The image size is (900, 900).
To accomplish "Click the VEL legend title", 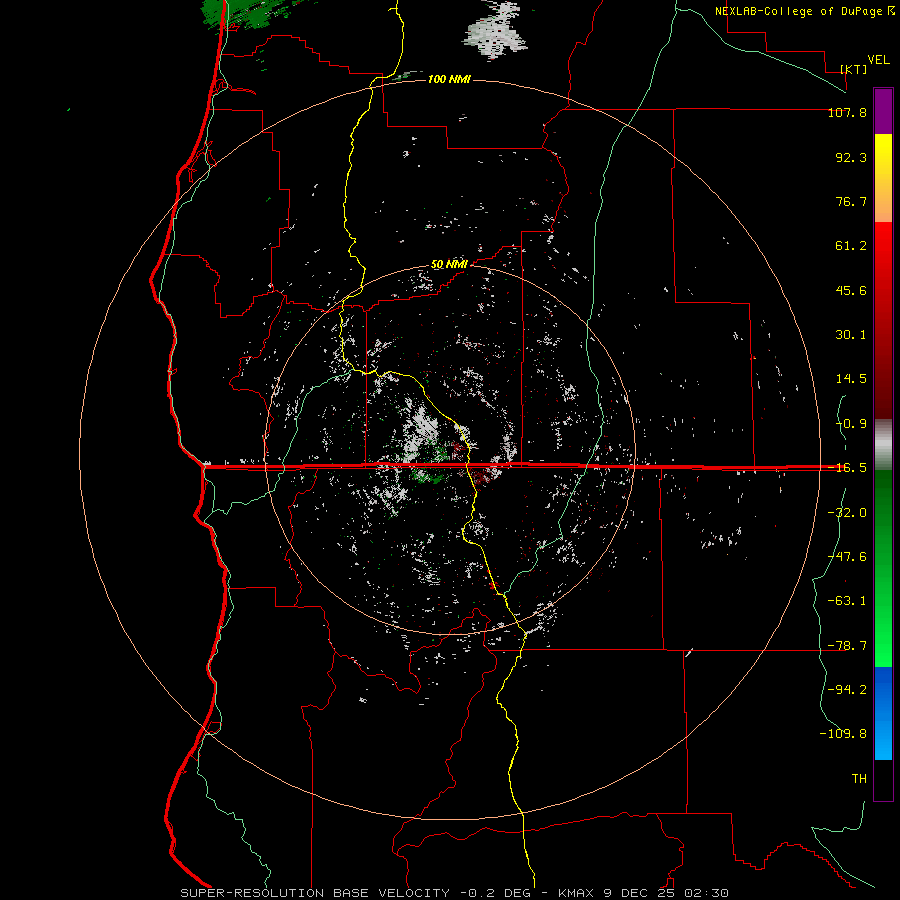I will 878,60.
